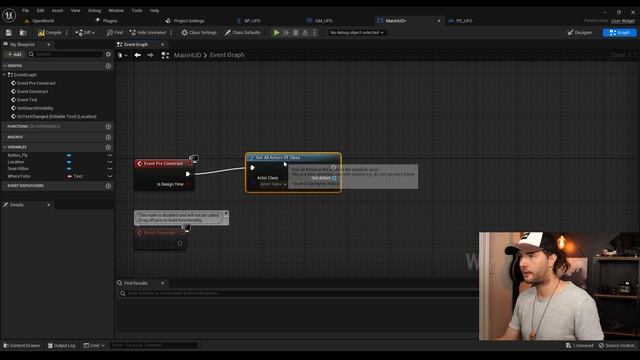
Task: Open the File menu
Action: 25,11
